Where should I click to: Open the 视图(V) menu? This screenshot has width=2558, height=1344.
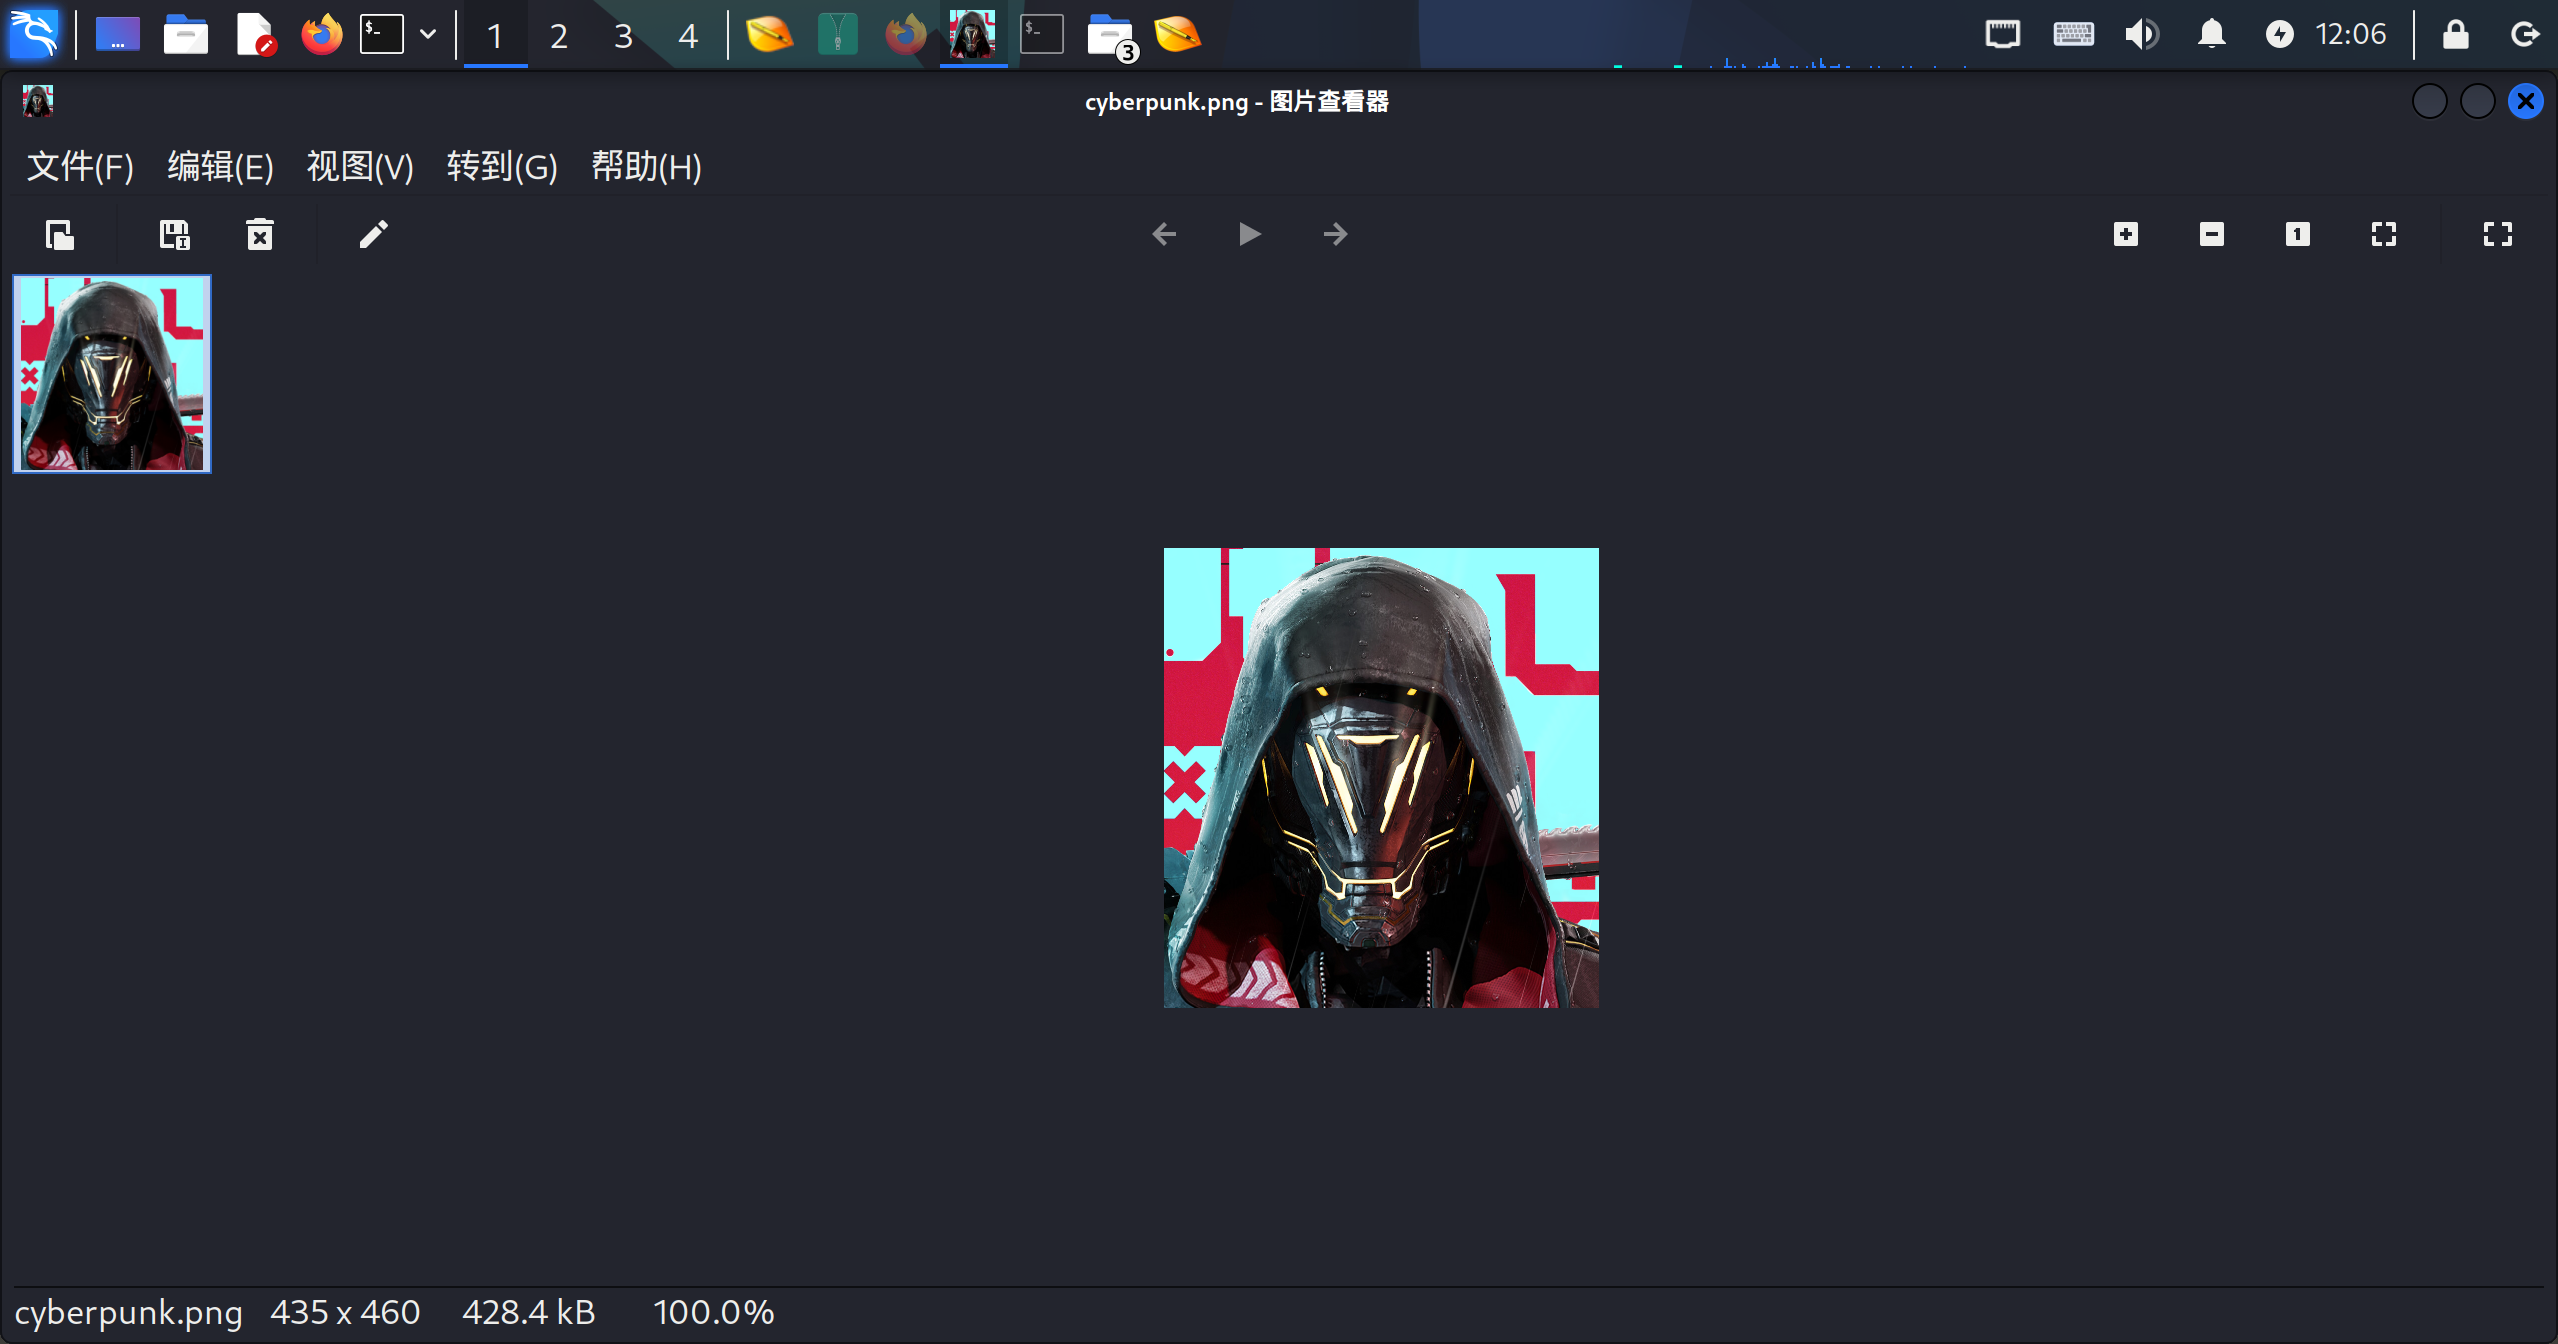(360, 167)
